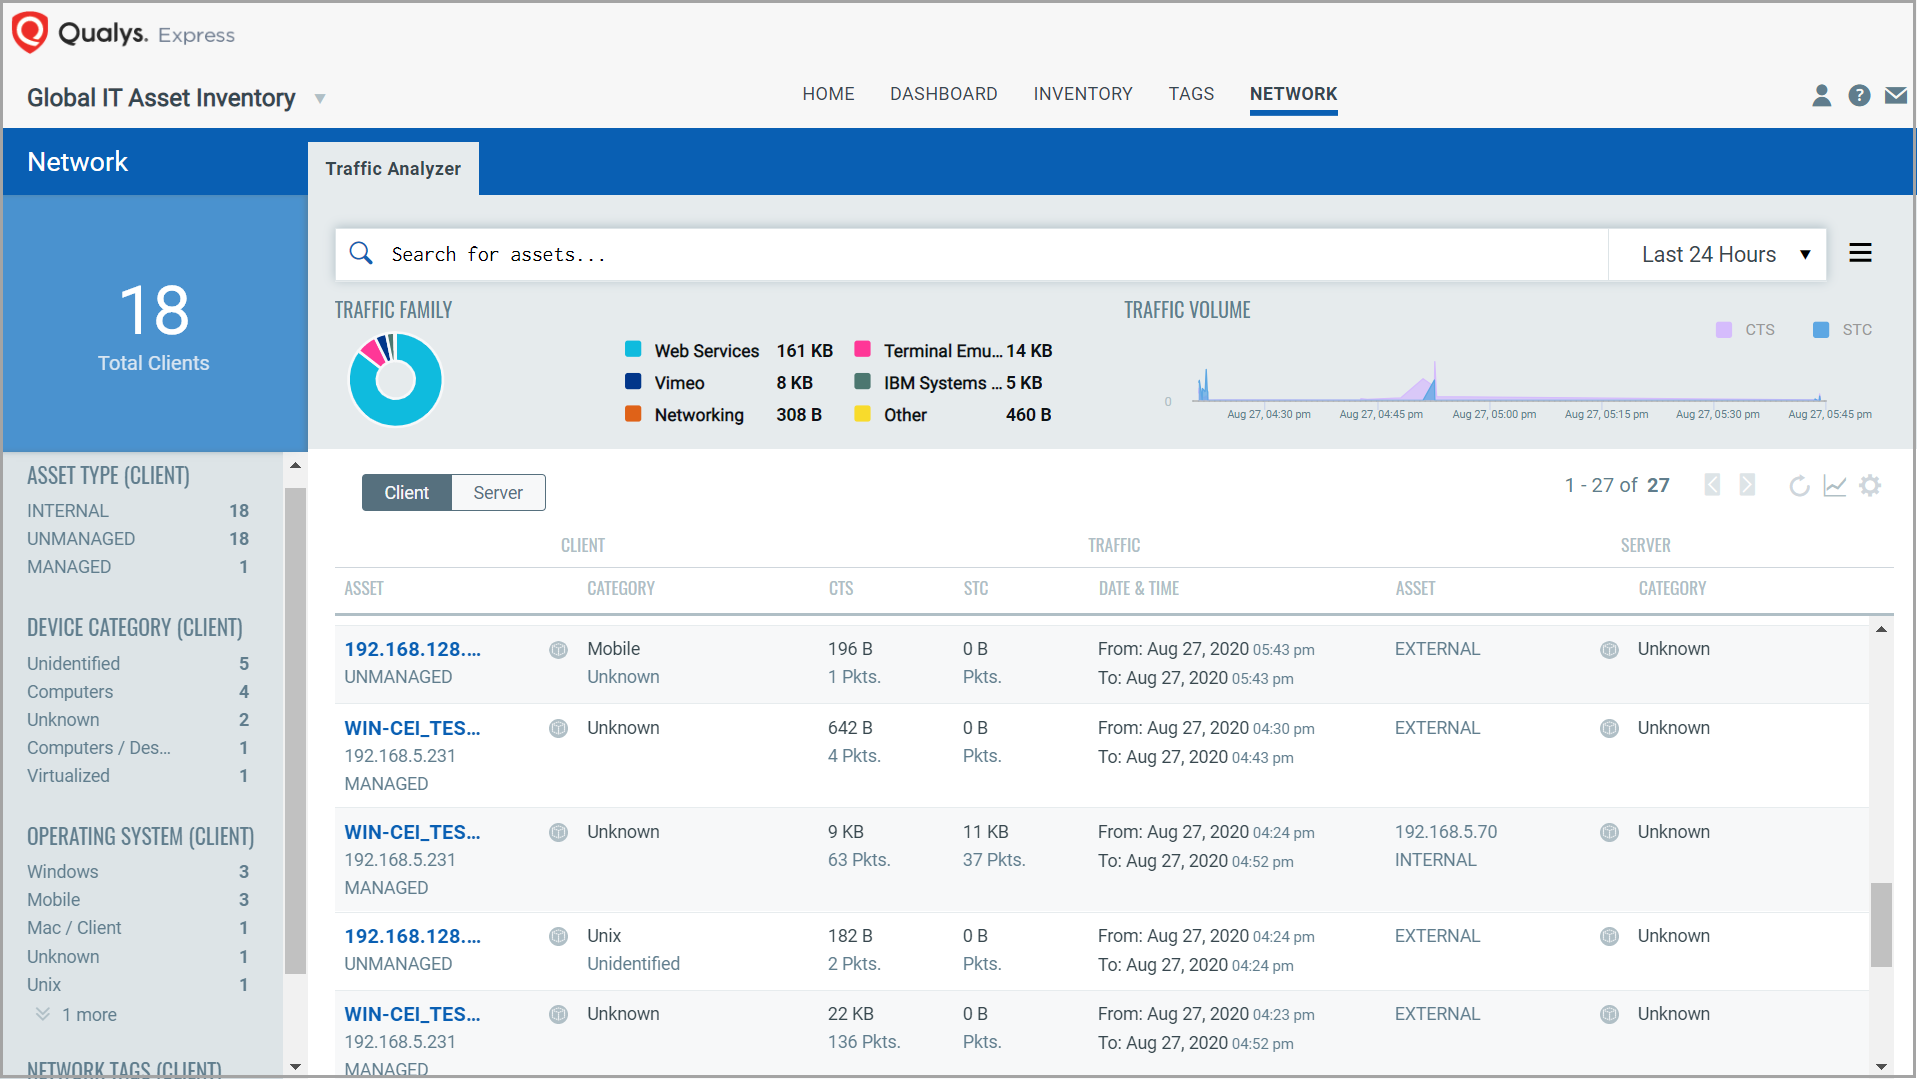Screen dimensions: 1917x1079
Task: Open the user profile icon
Action: 1821,95
